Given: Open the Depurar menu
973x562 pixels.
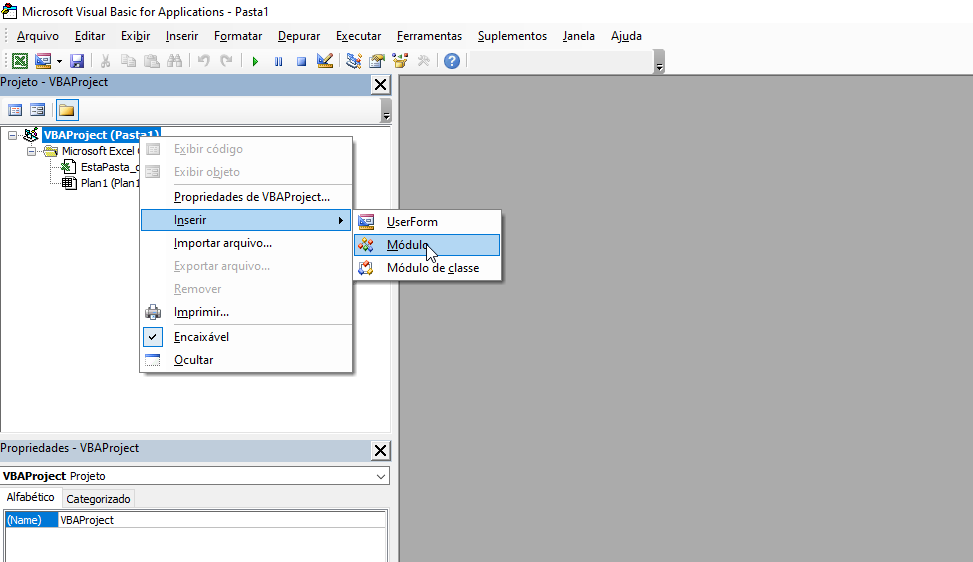Looking at the screenshot, I should pyautogui.click(x=299, y=36).
